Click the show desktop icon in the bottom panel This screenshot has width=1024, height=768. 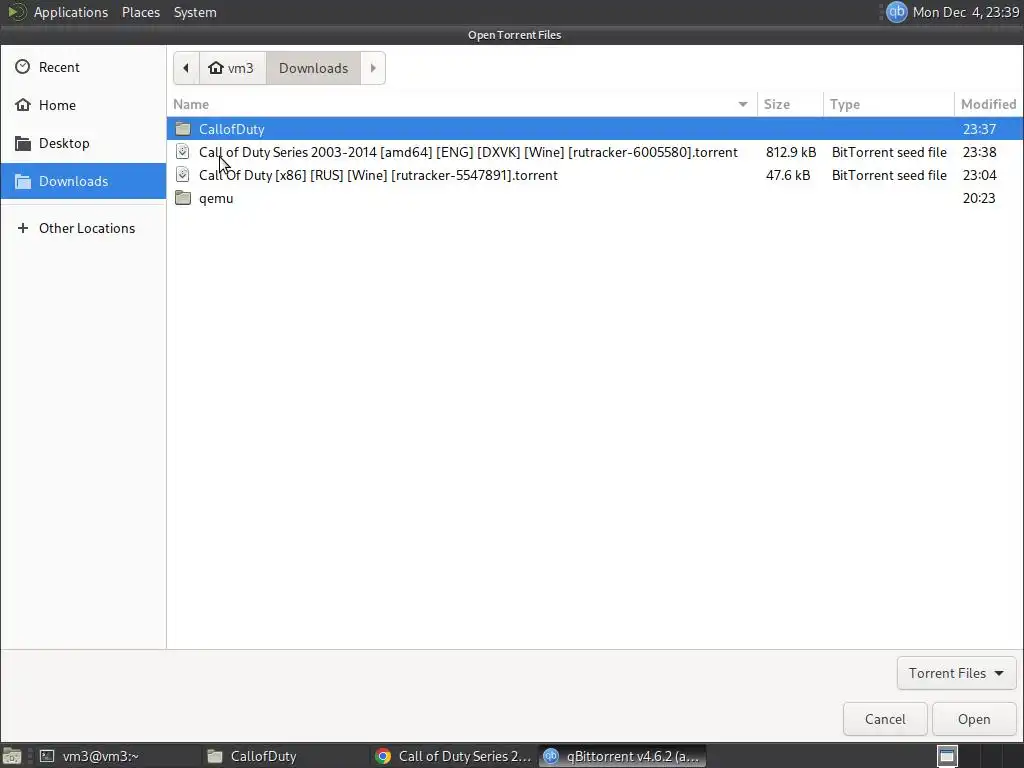pos(12,756)
